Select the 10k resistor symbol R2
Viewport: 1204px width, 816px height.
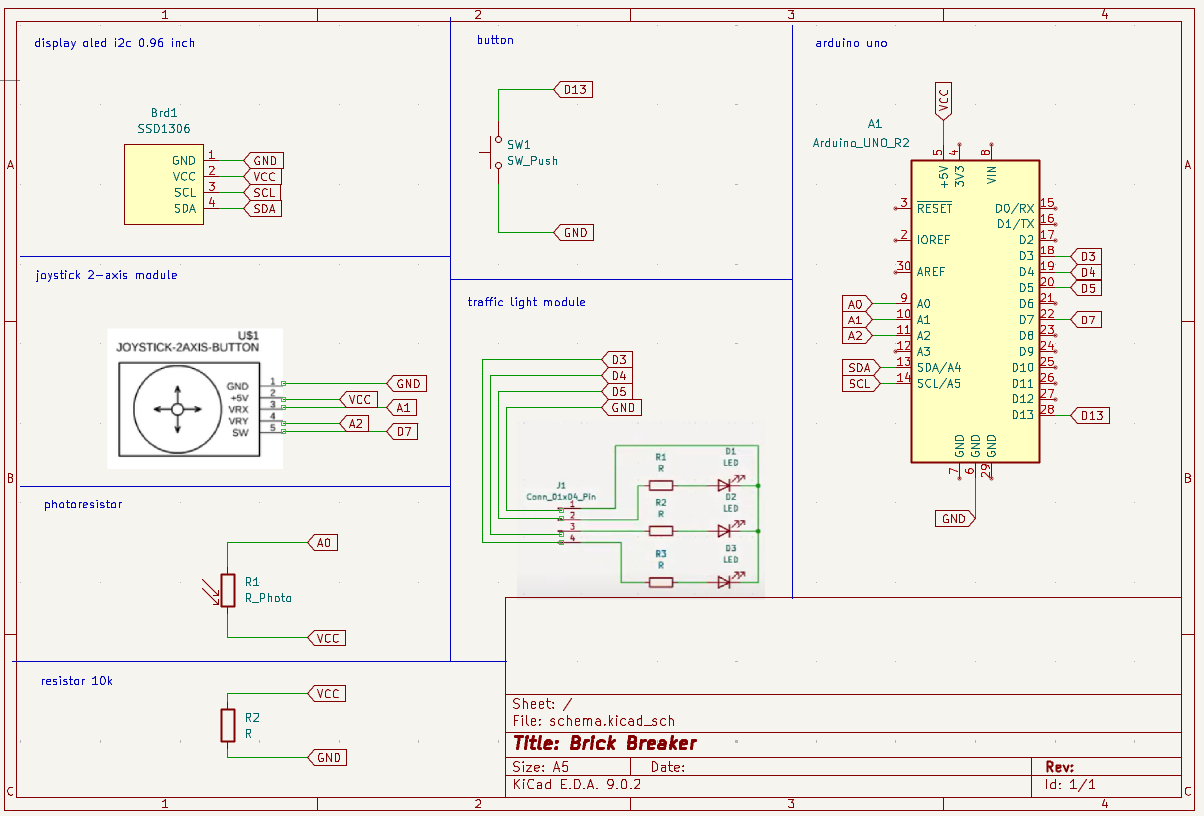226,725
